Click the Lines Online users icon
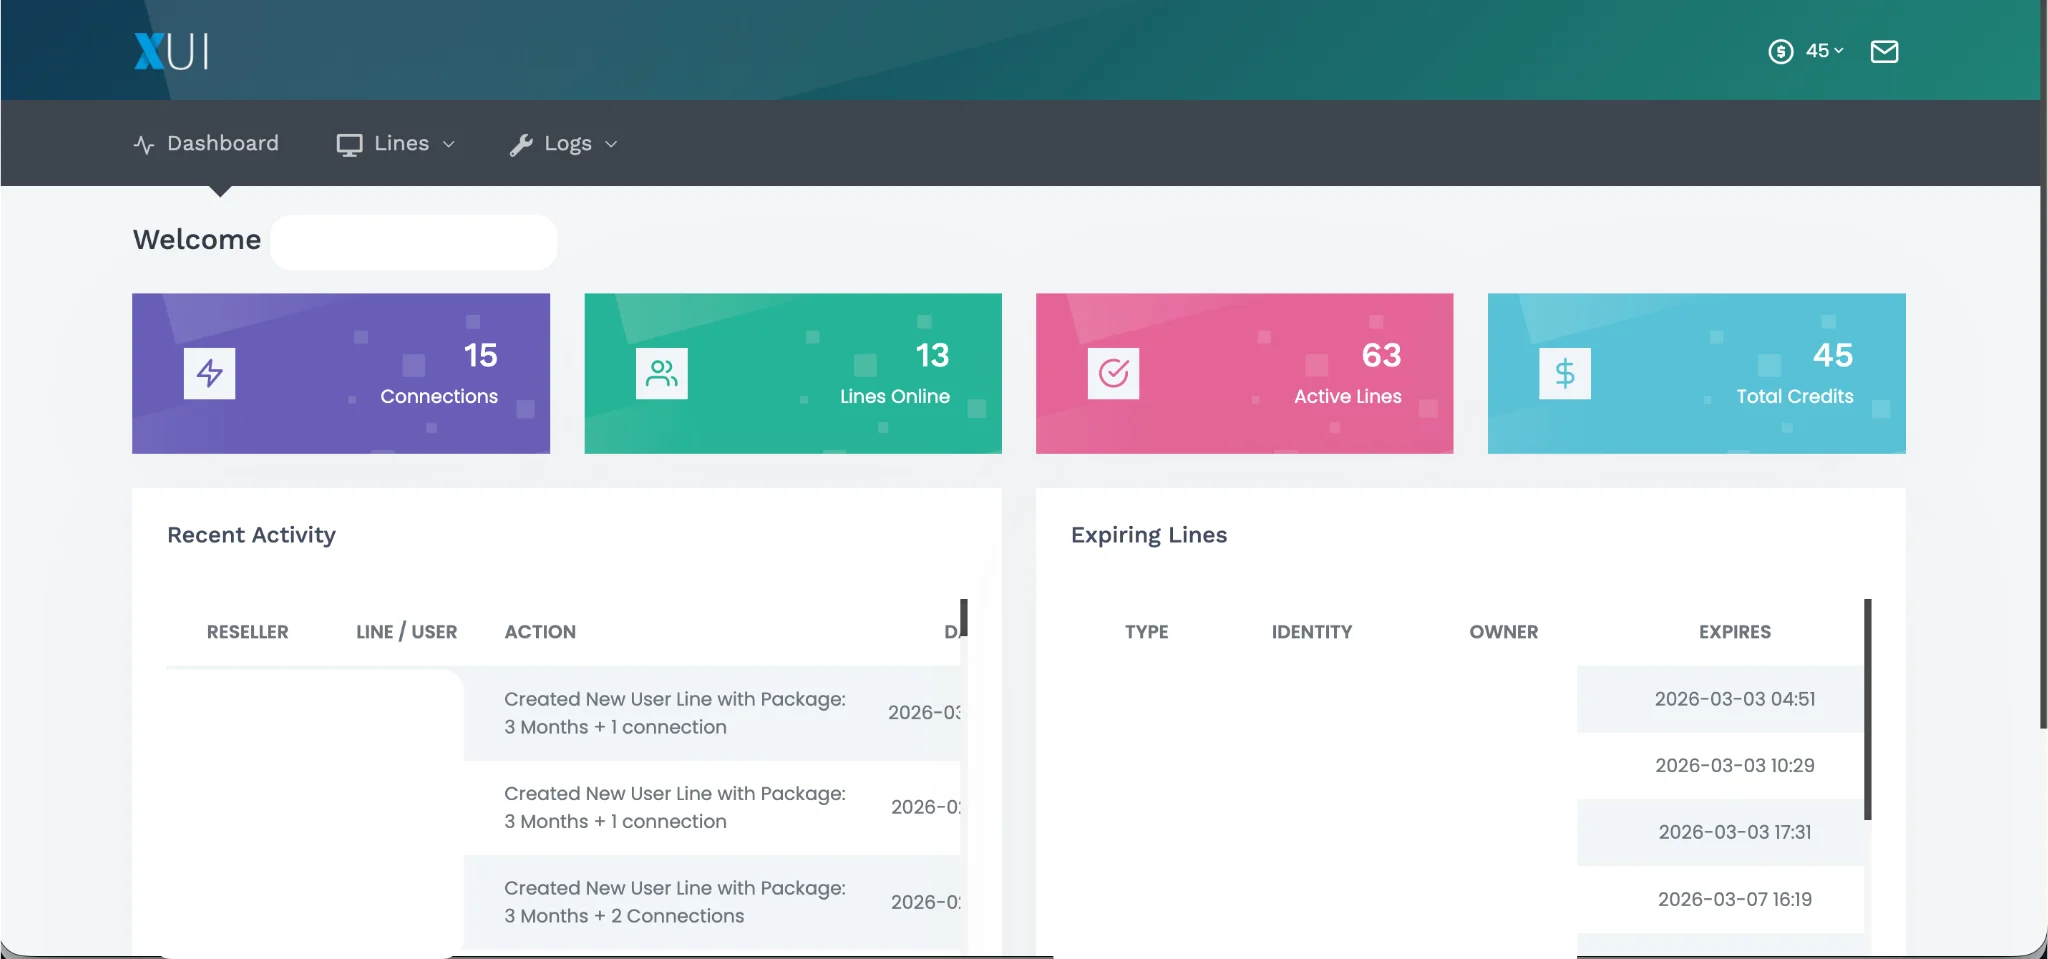The width and height of the screenshot is (2048, 959). tap(661, 374)
